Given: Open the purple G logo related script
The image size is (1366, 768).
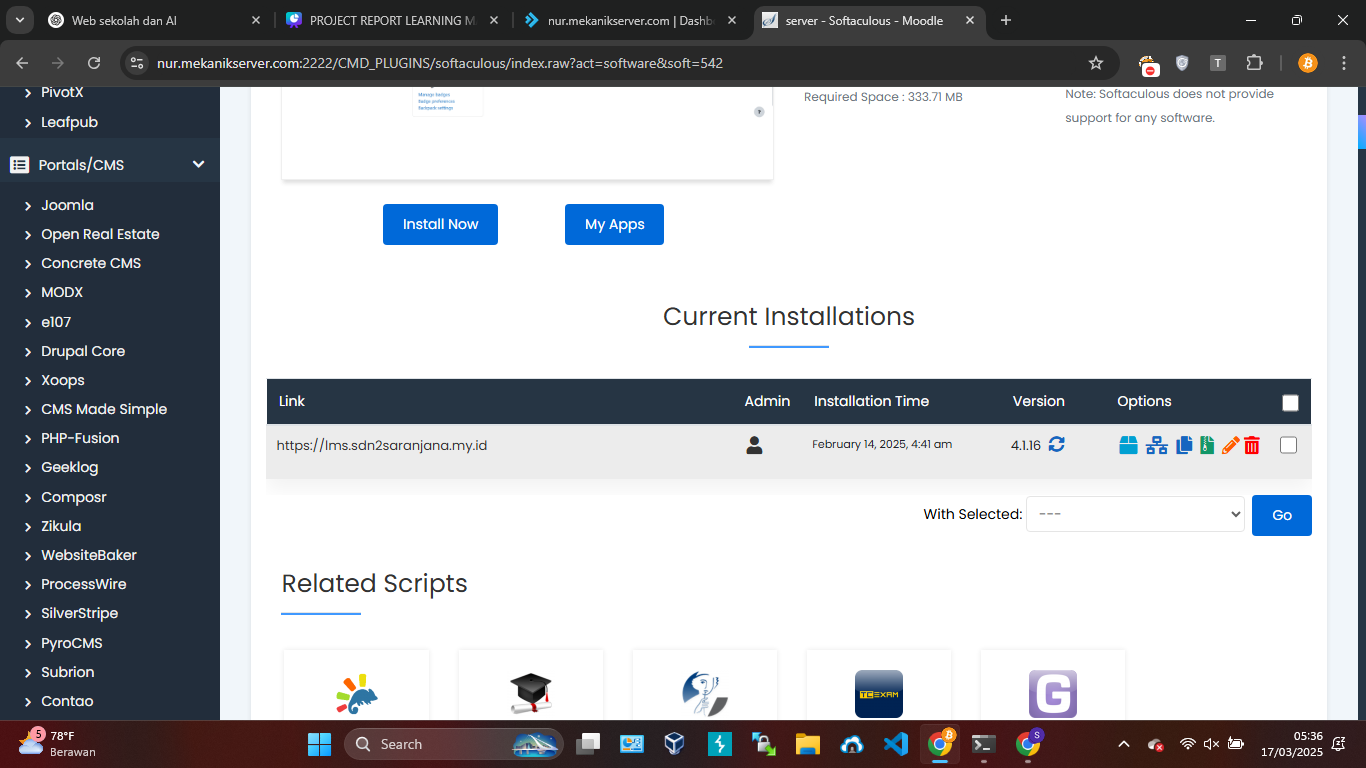Looking at the screenshot, I should 1053,694.
